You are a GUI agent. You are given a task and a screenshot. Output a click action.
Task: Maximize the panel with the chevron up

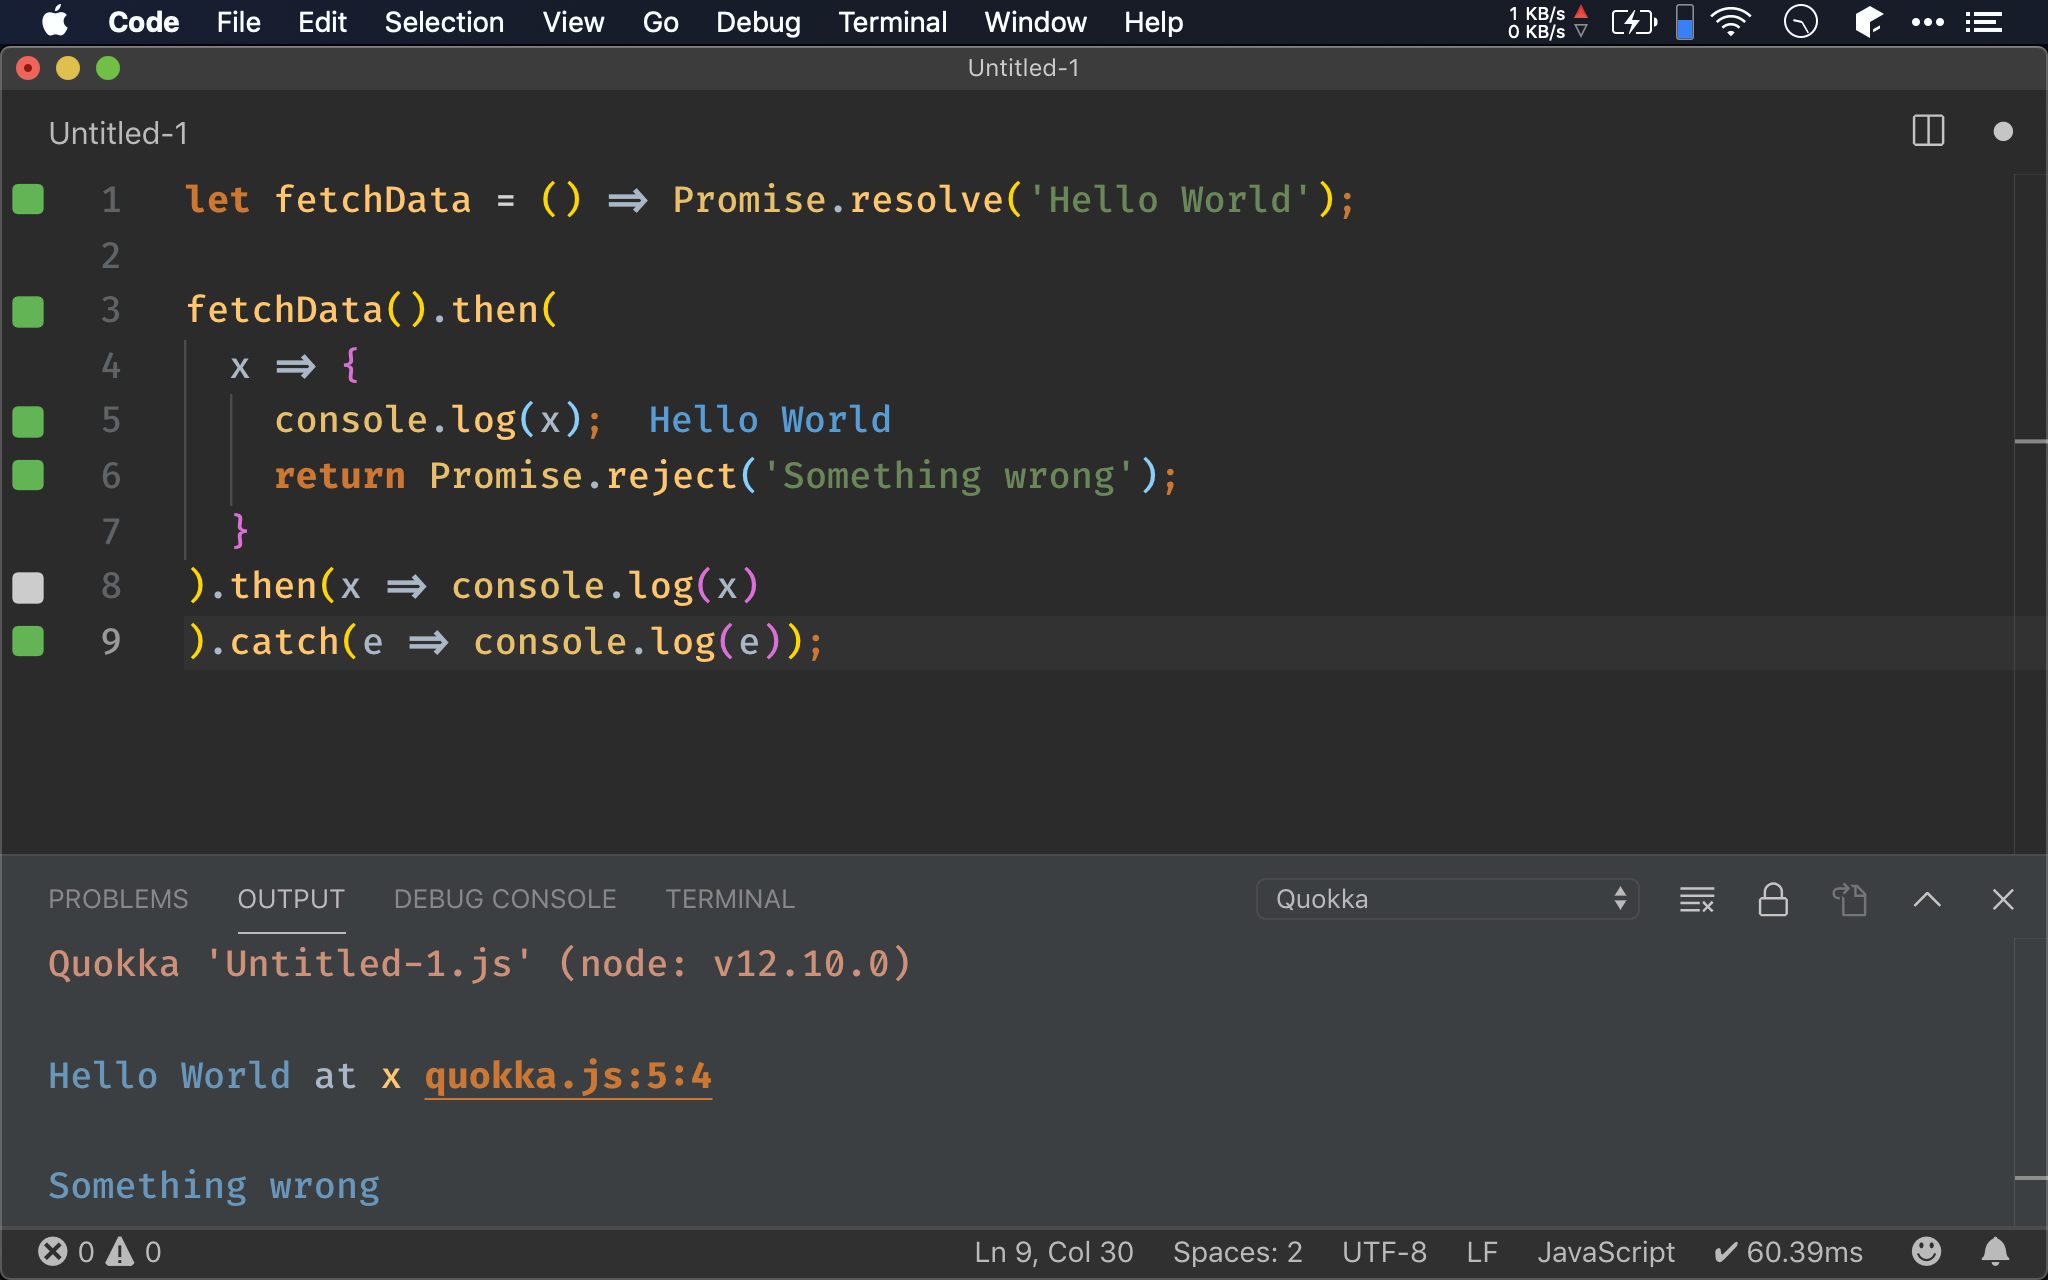1927,900
